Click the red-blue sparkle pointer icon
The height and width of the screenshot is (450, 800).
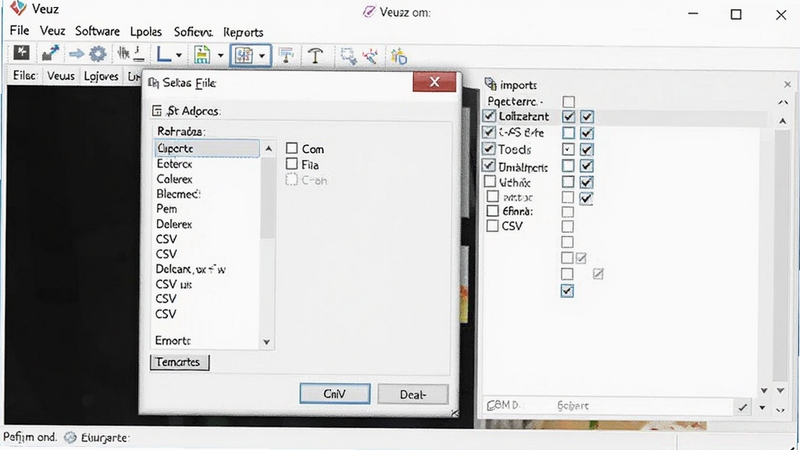(370, 56)
